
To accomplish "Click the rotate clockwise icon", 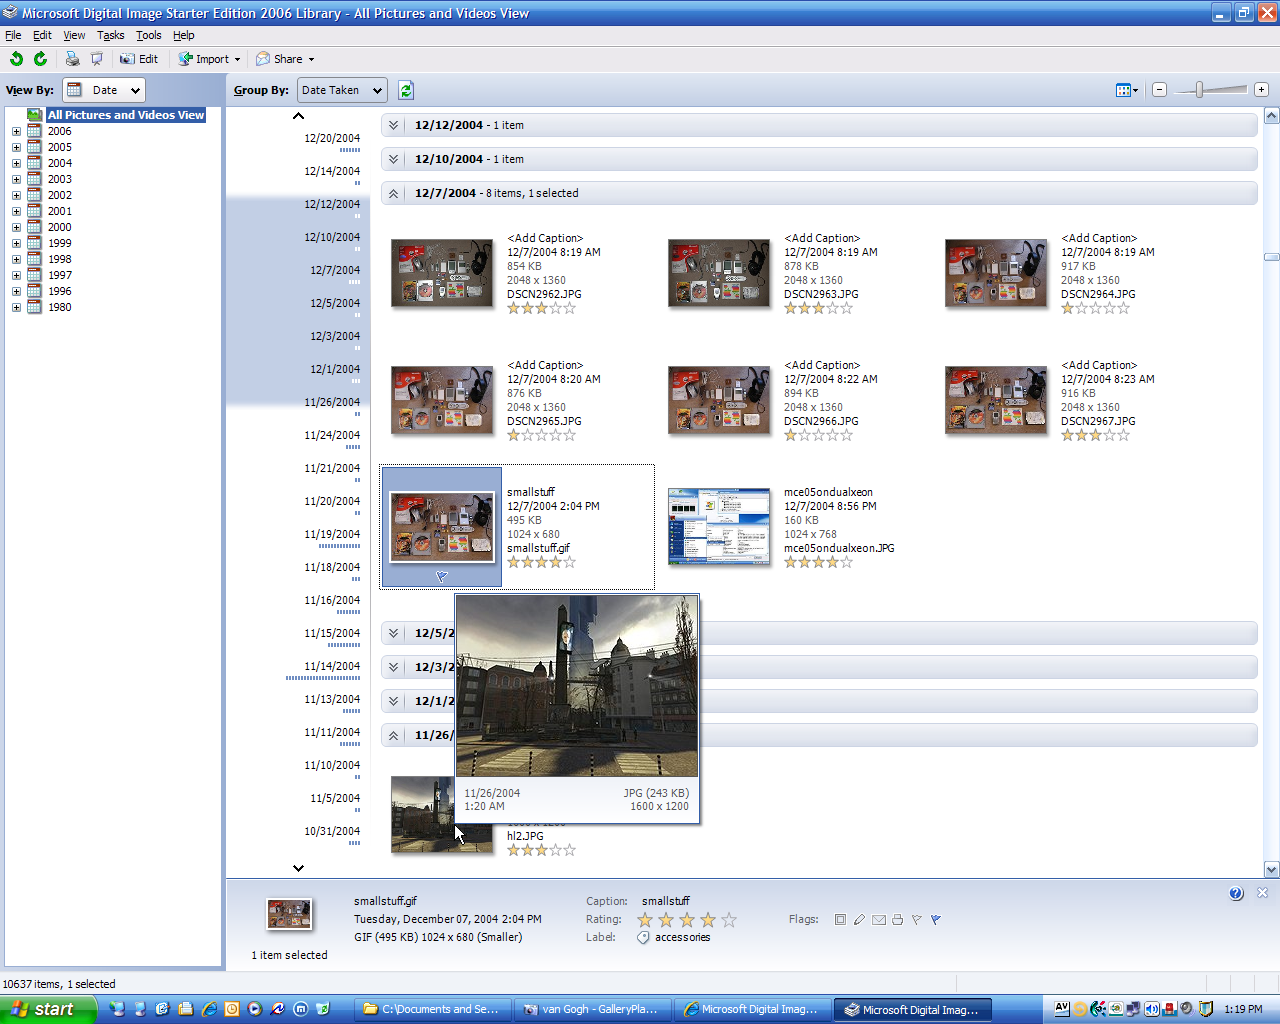I will [x=40, y=59].
